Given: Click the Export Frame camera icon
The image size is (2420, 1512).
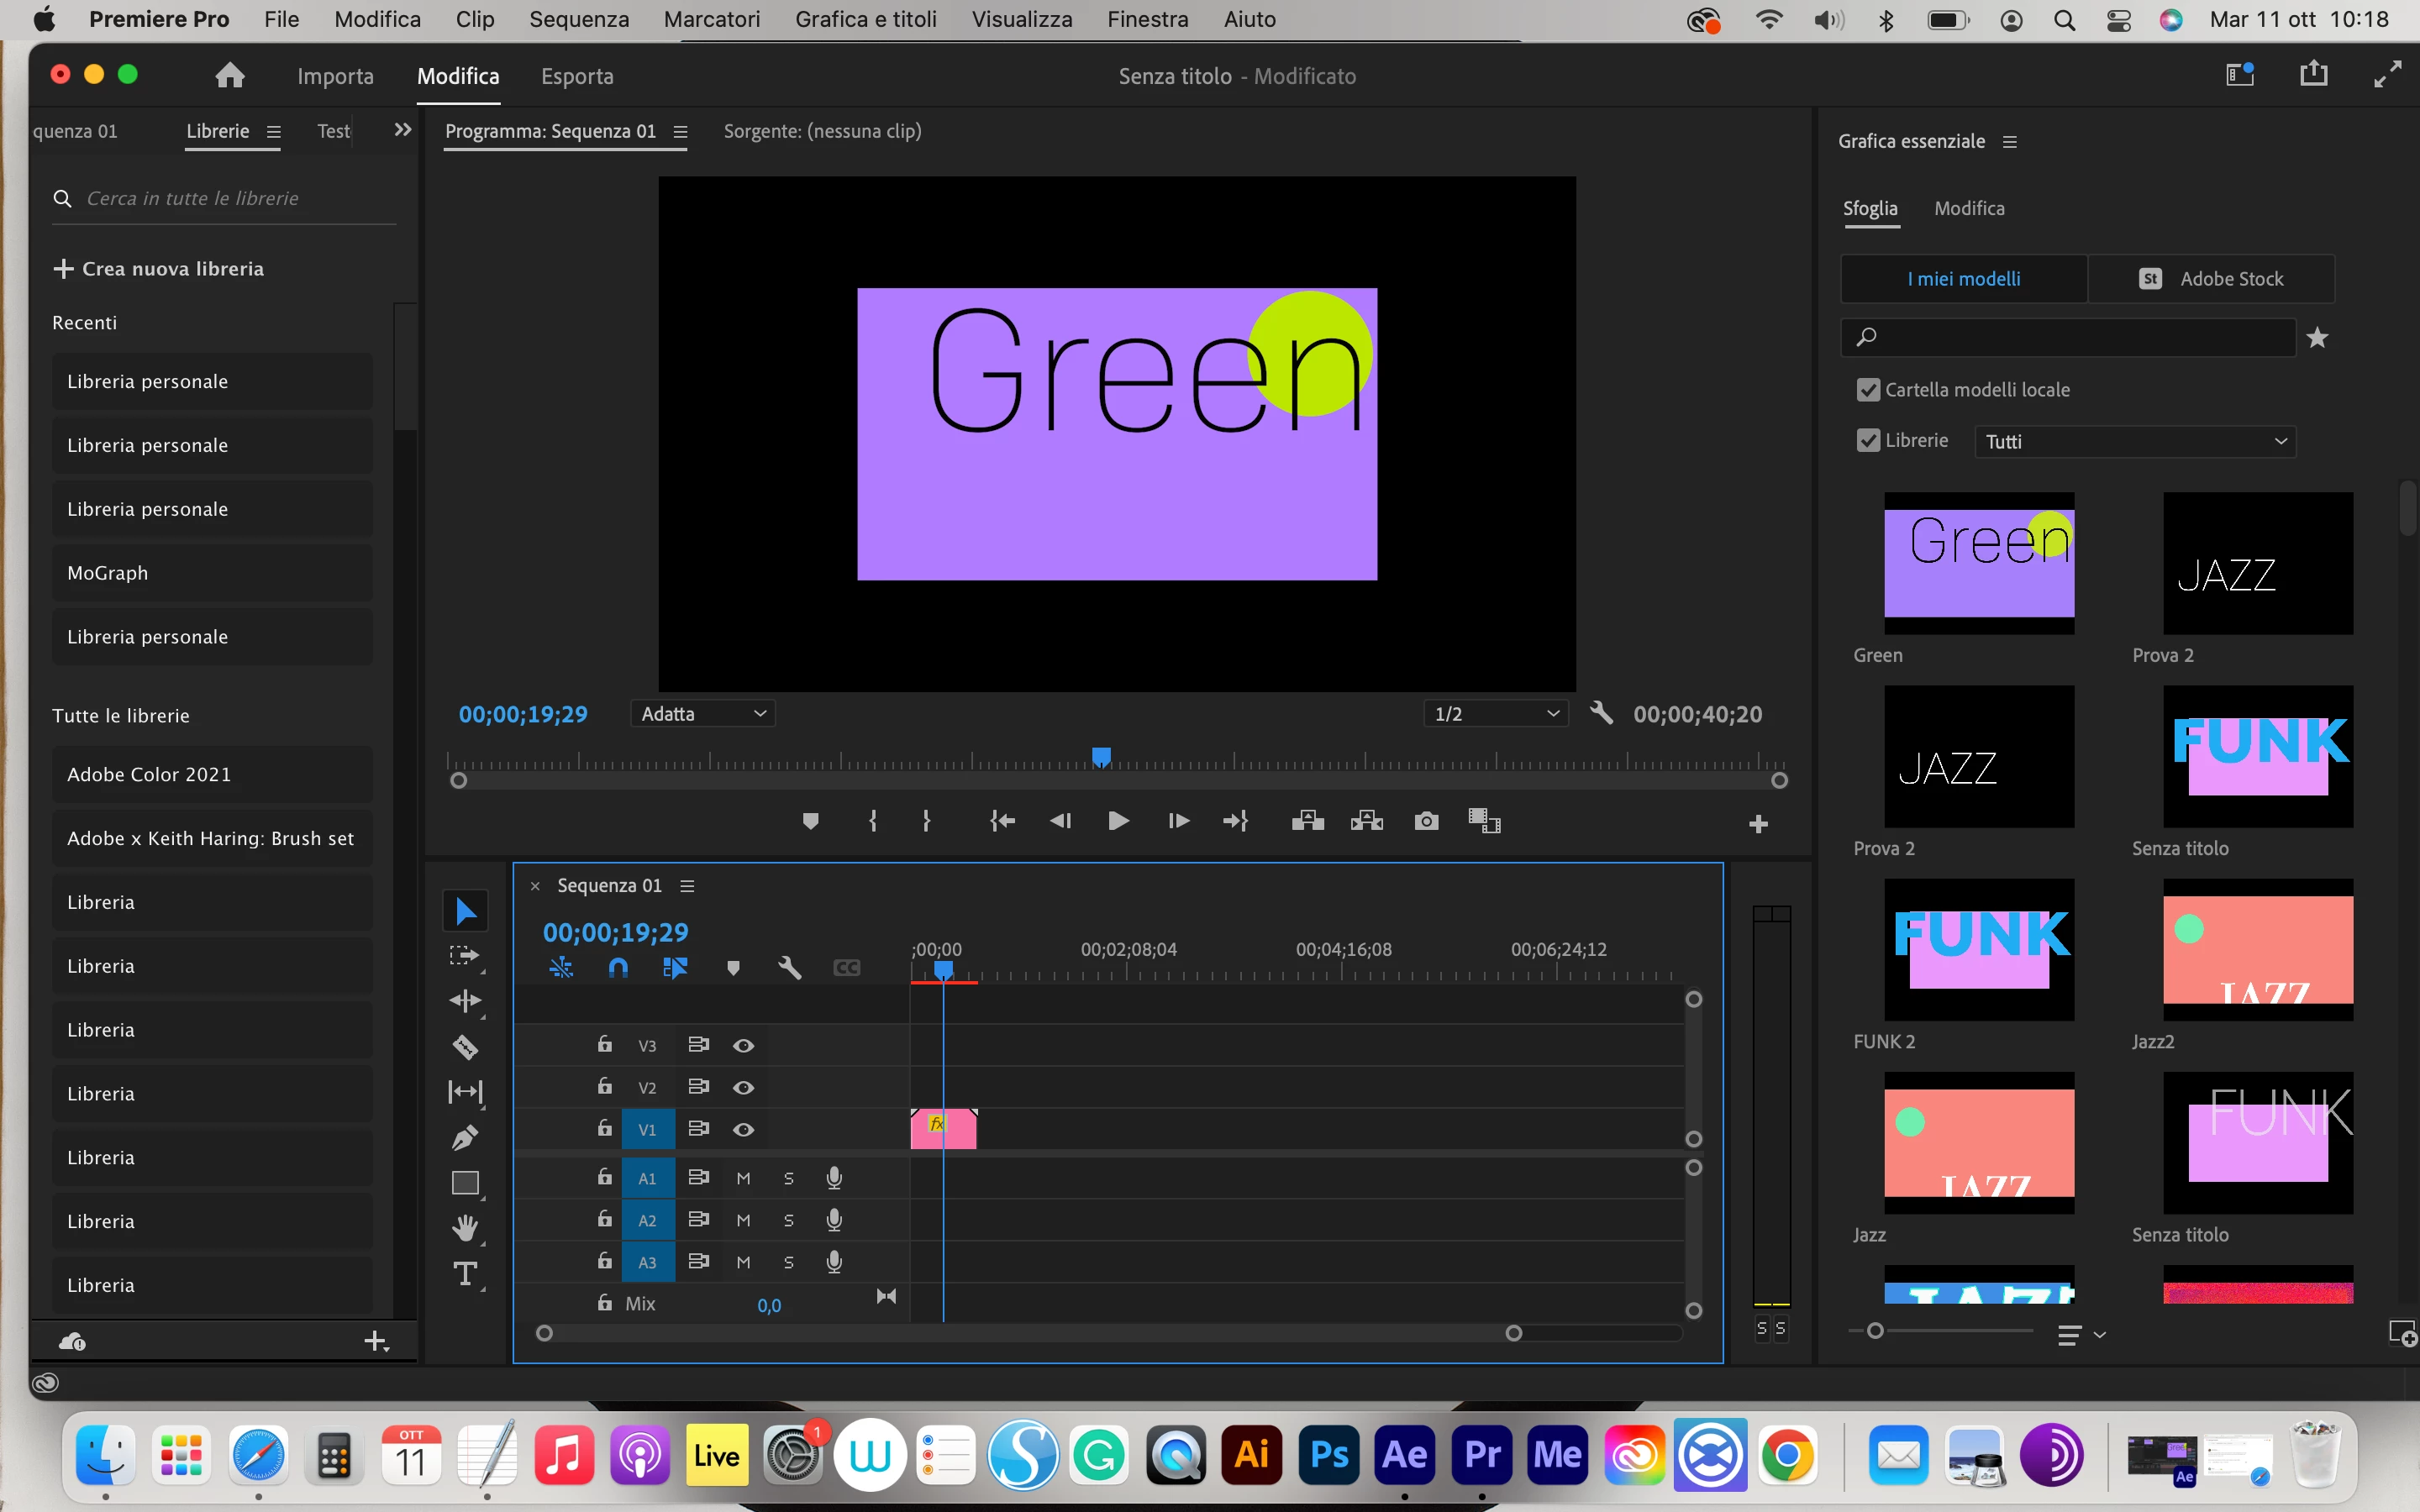Looking at the screenshot, I should pos(1426,822).
